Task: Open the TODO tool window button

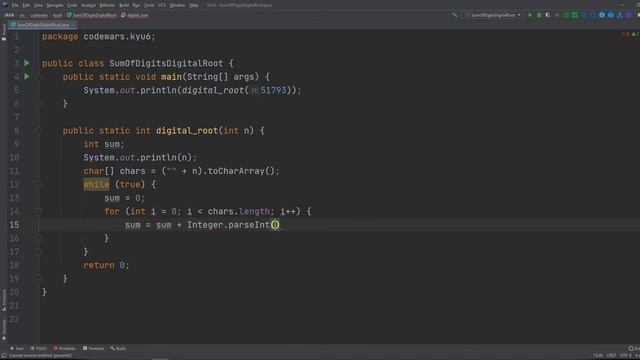Action: (x=38, y=349)
